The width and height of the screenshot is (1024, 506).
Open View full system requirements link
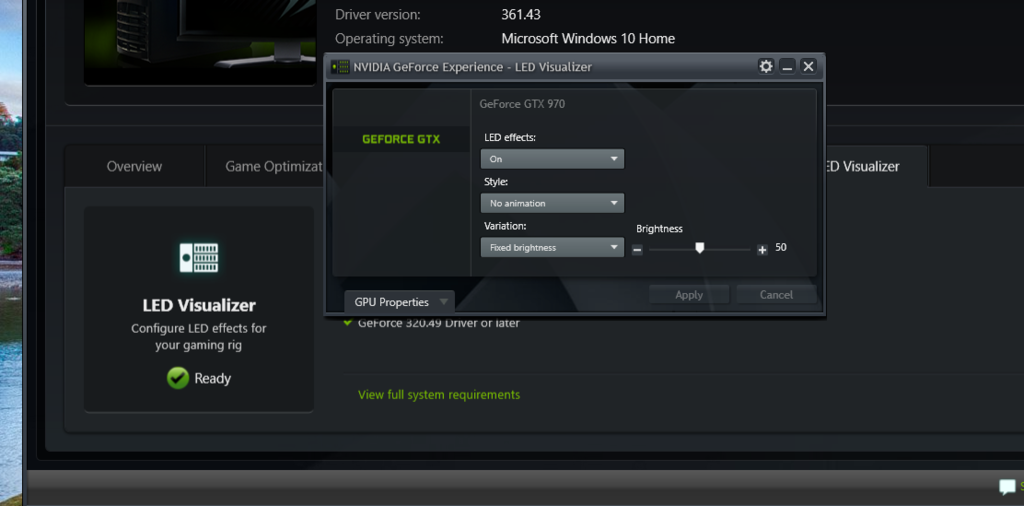(x=439, y=394)
